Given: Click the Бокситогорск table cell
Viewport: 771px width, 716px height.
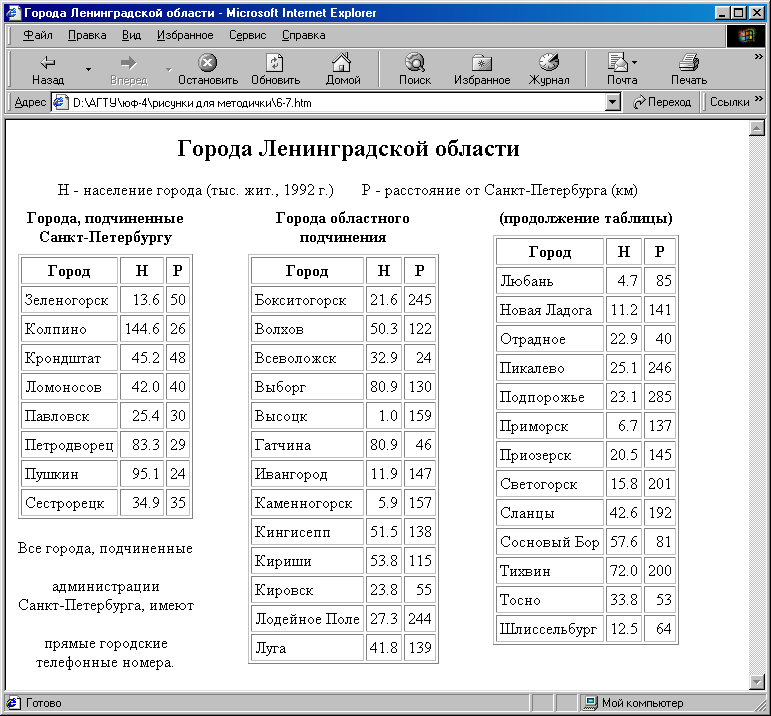Looking at the screenshot, I should [307, 300].
